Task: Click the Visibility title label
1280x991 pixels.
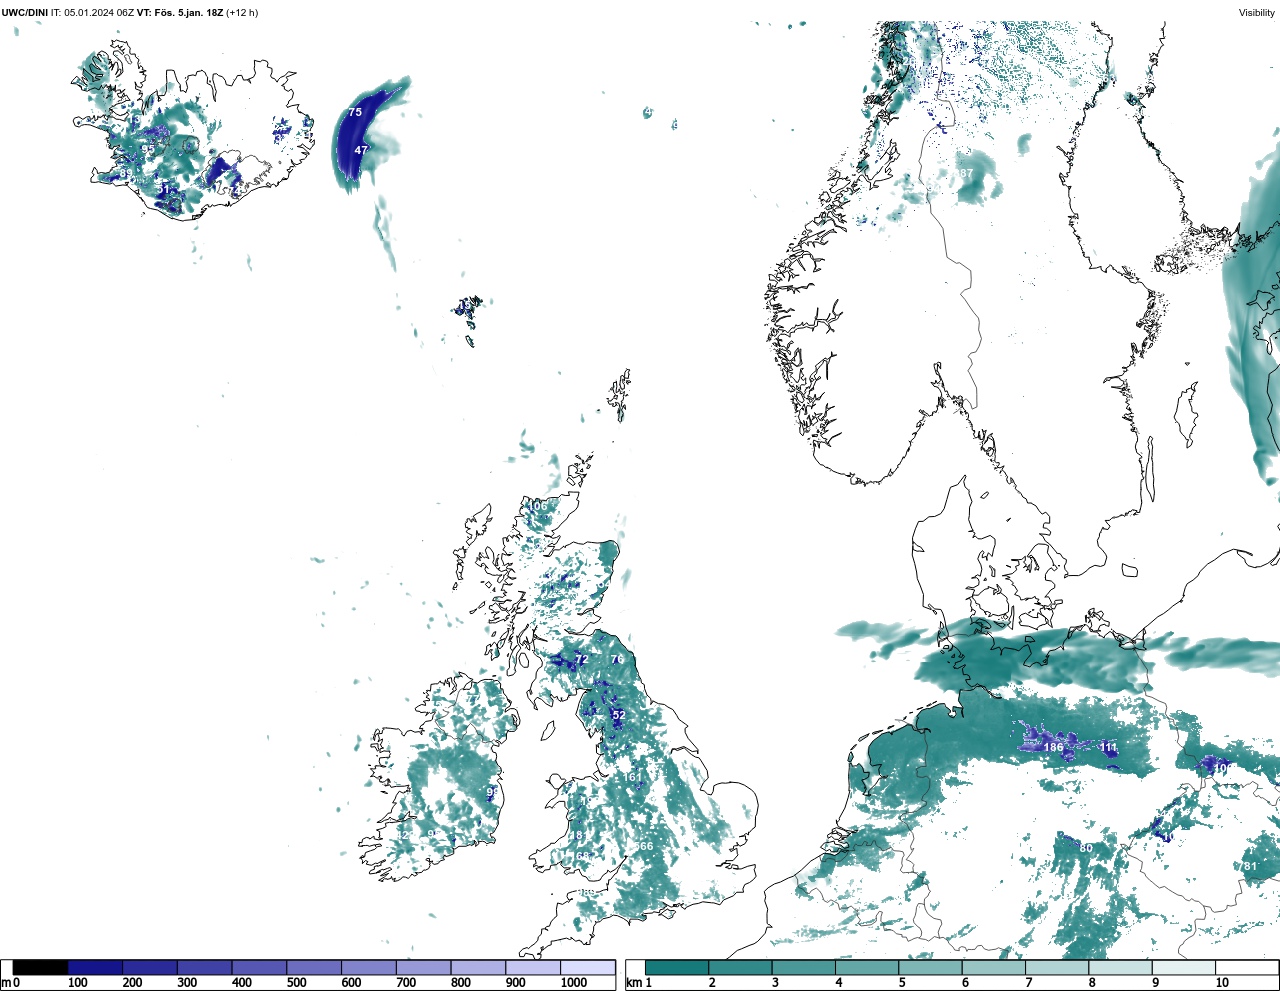Action: [1257, 13]
